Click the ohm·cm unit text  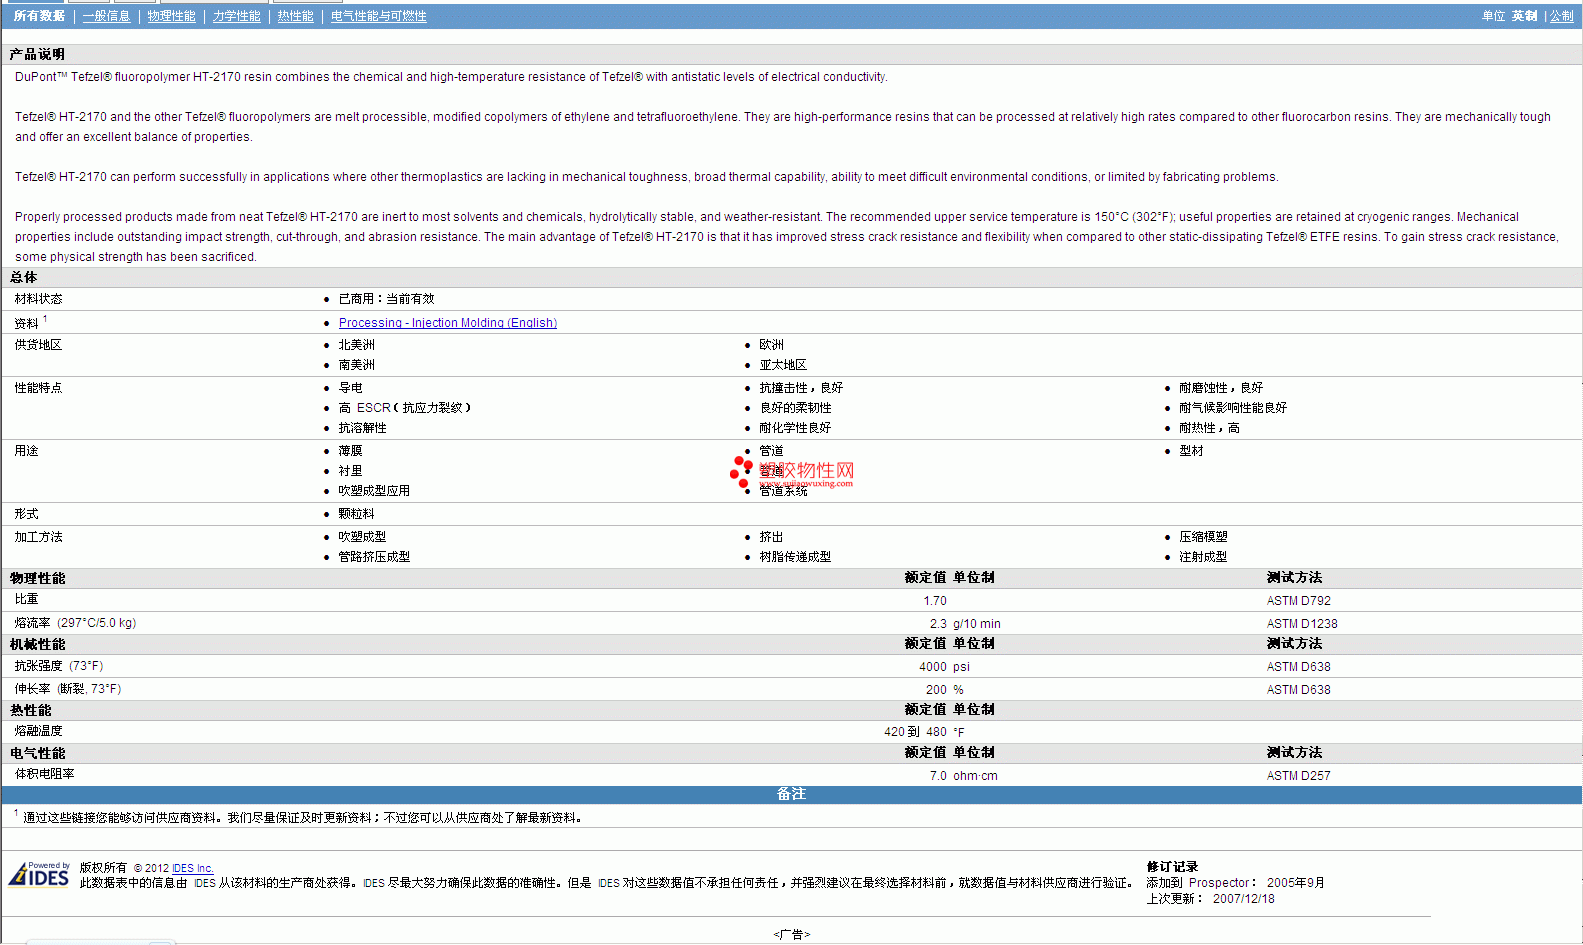[x=975, y=776]
